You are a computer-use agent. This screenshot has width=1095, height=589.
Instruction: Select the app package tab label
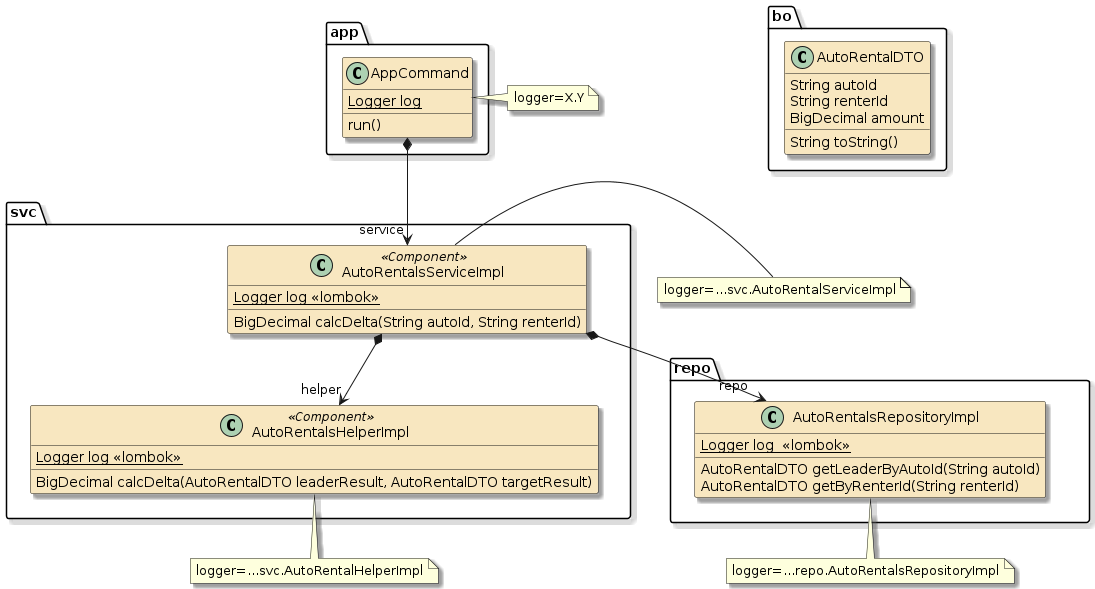point(344,32)
